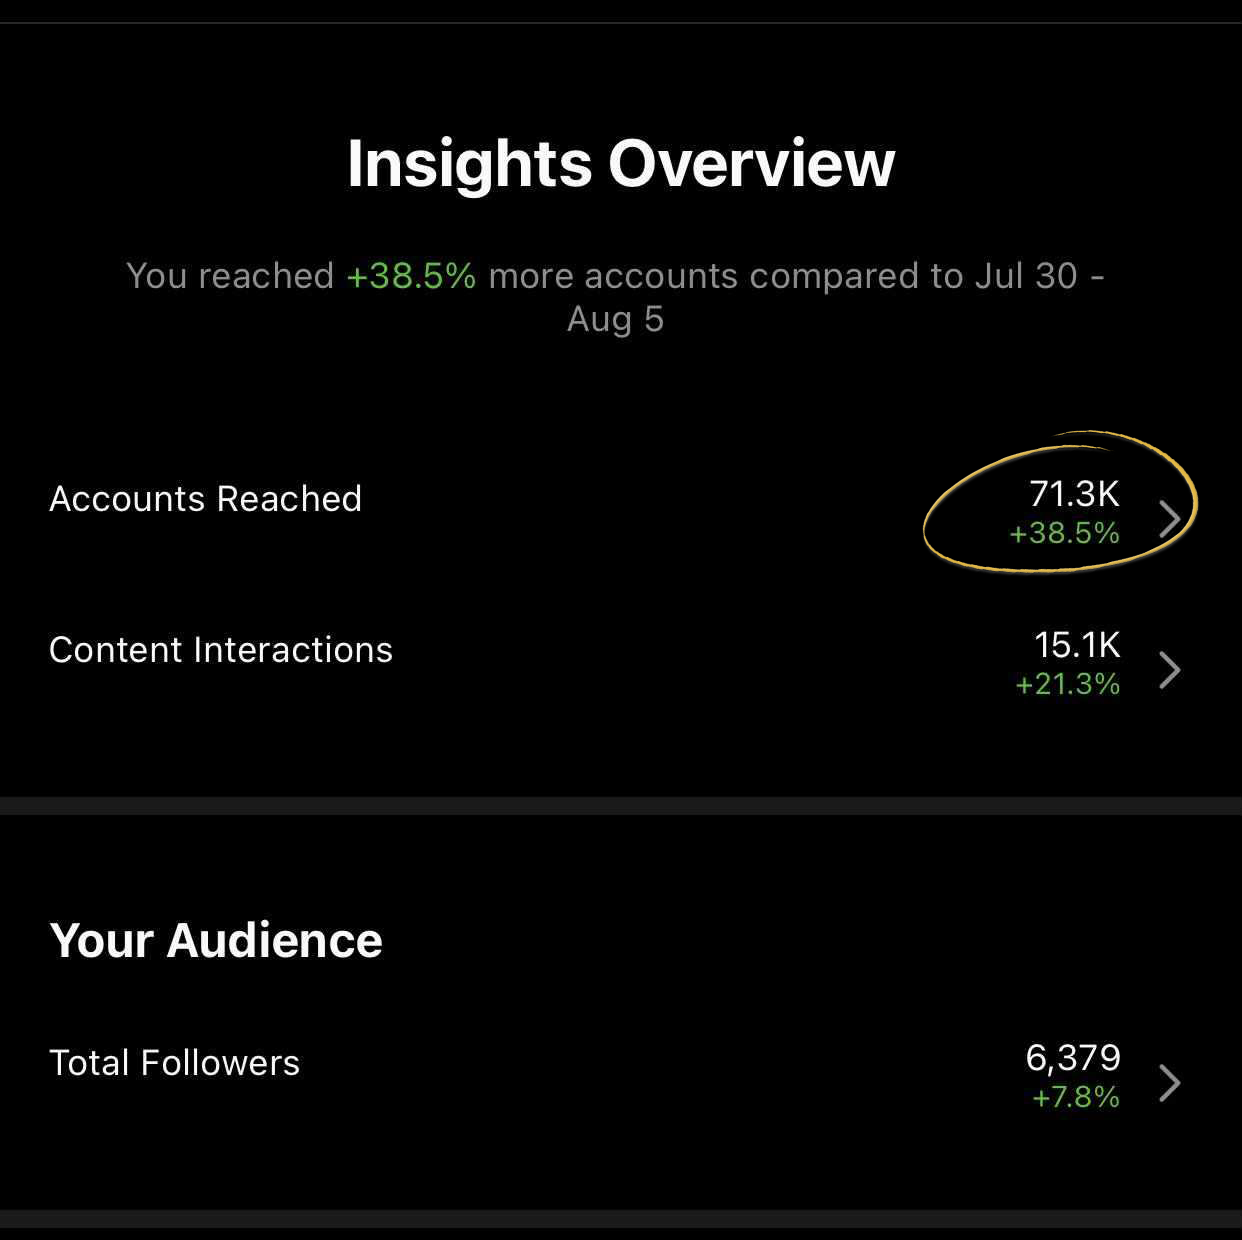Click "You reached" summary text
This screenshot has height=1240, width=1242.
[x=230, y=276]
